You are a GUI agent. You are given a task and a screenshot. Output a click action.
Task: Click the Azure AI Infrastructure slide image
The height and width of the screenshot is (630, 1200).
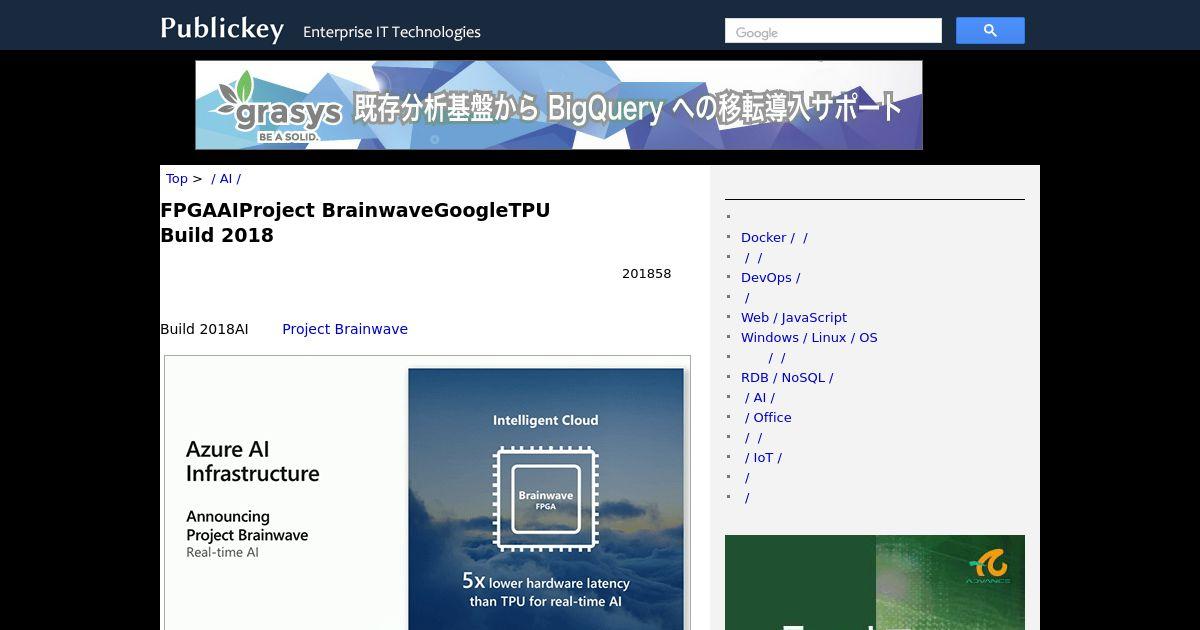coord(427,493)
